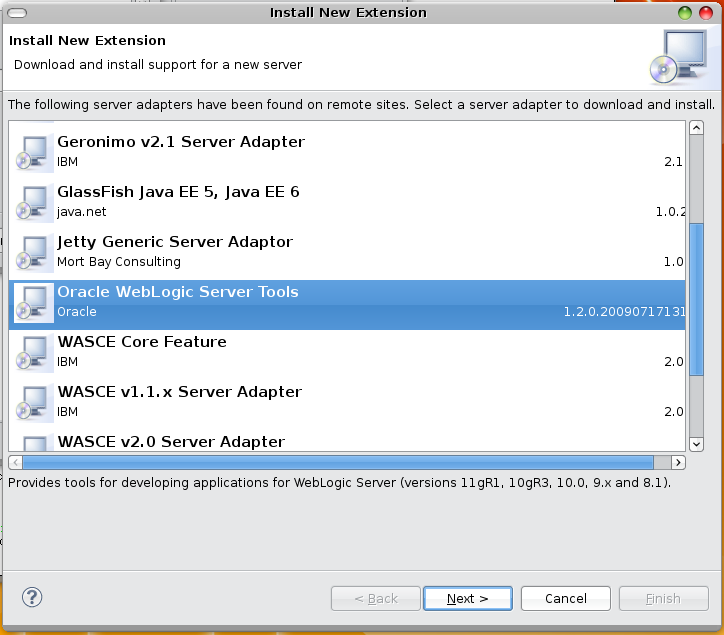This screenshot has width=724, height=635.
Task: Click the Cancel button
Action: (x=566, y=599)
